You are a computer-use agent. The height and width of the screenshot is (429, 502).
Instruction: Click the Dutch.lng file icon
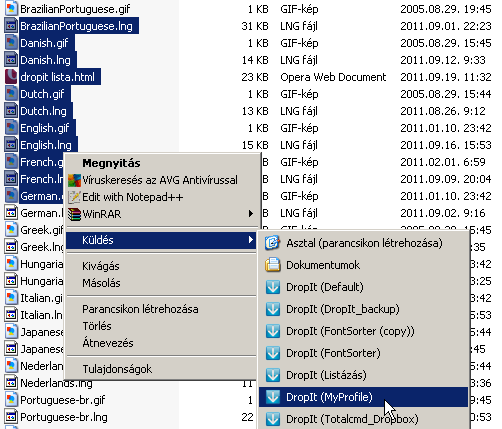11,111
